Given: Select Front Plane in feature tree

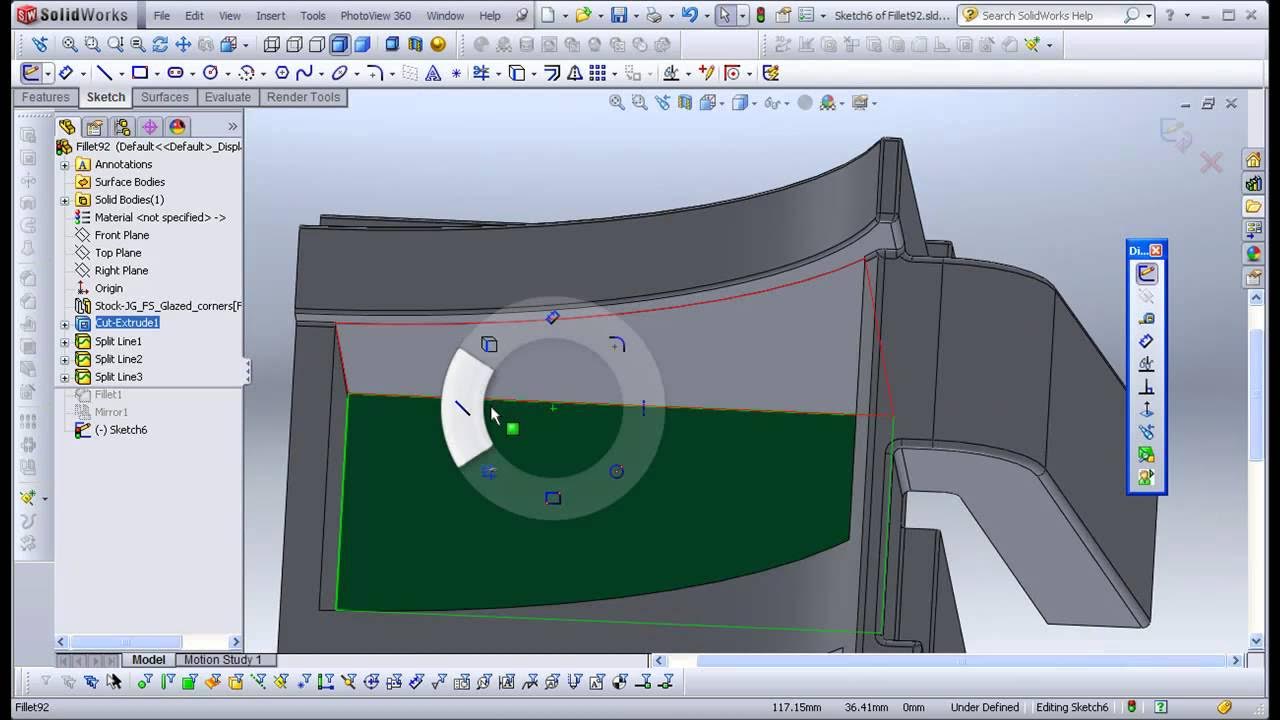Looking at the screenshot, I should tap(121, 235).
